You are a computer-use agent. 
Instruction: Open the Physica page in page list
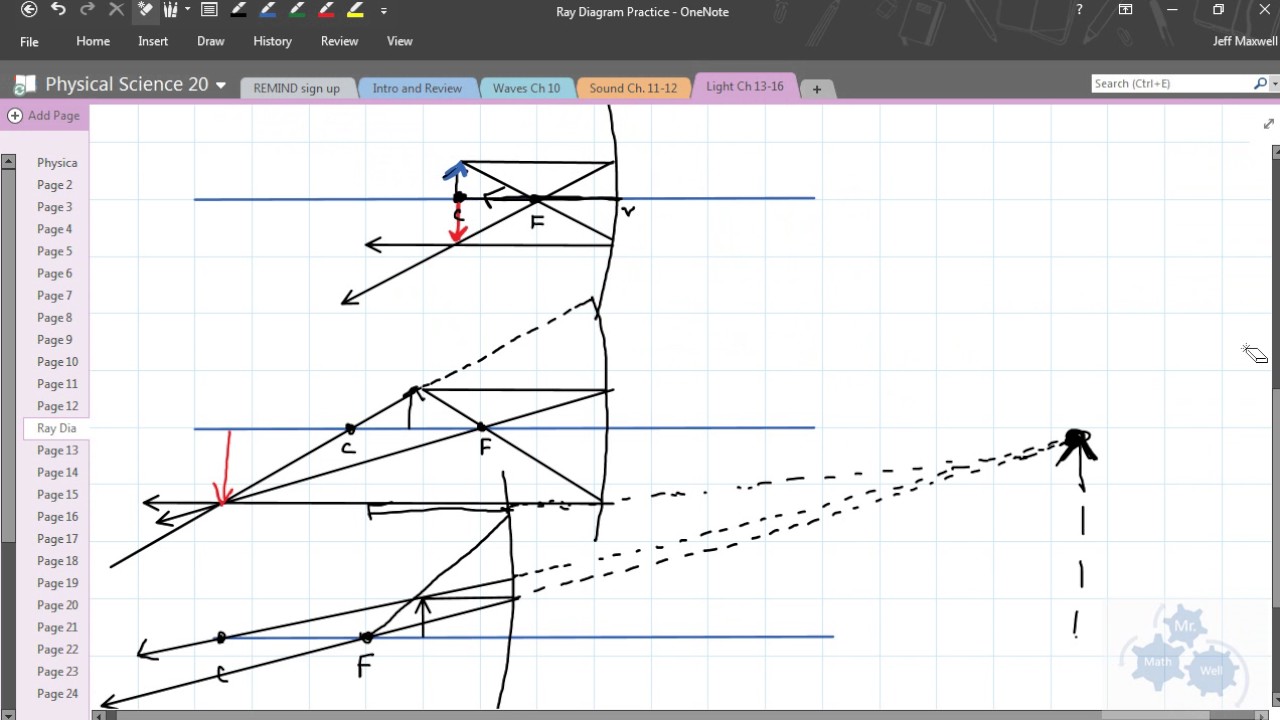(x=56, y=163)
